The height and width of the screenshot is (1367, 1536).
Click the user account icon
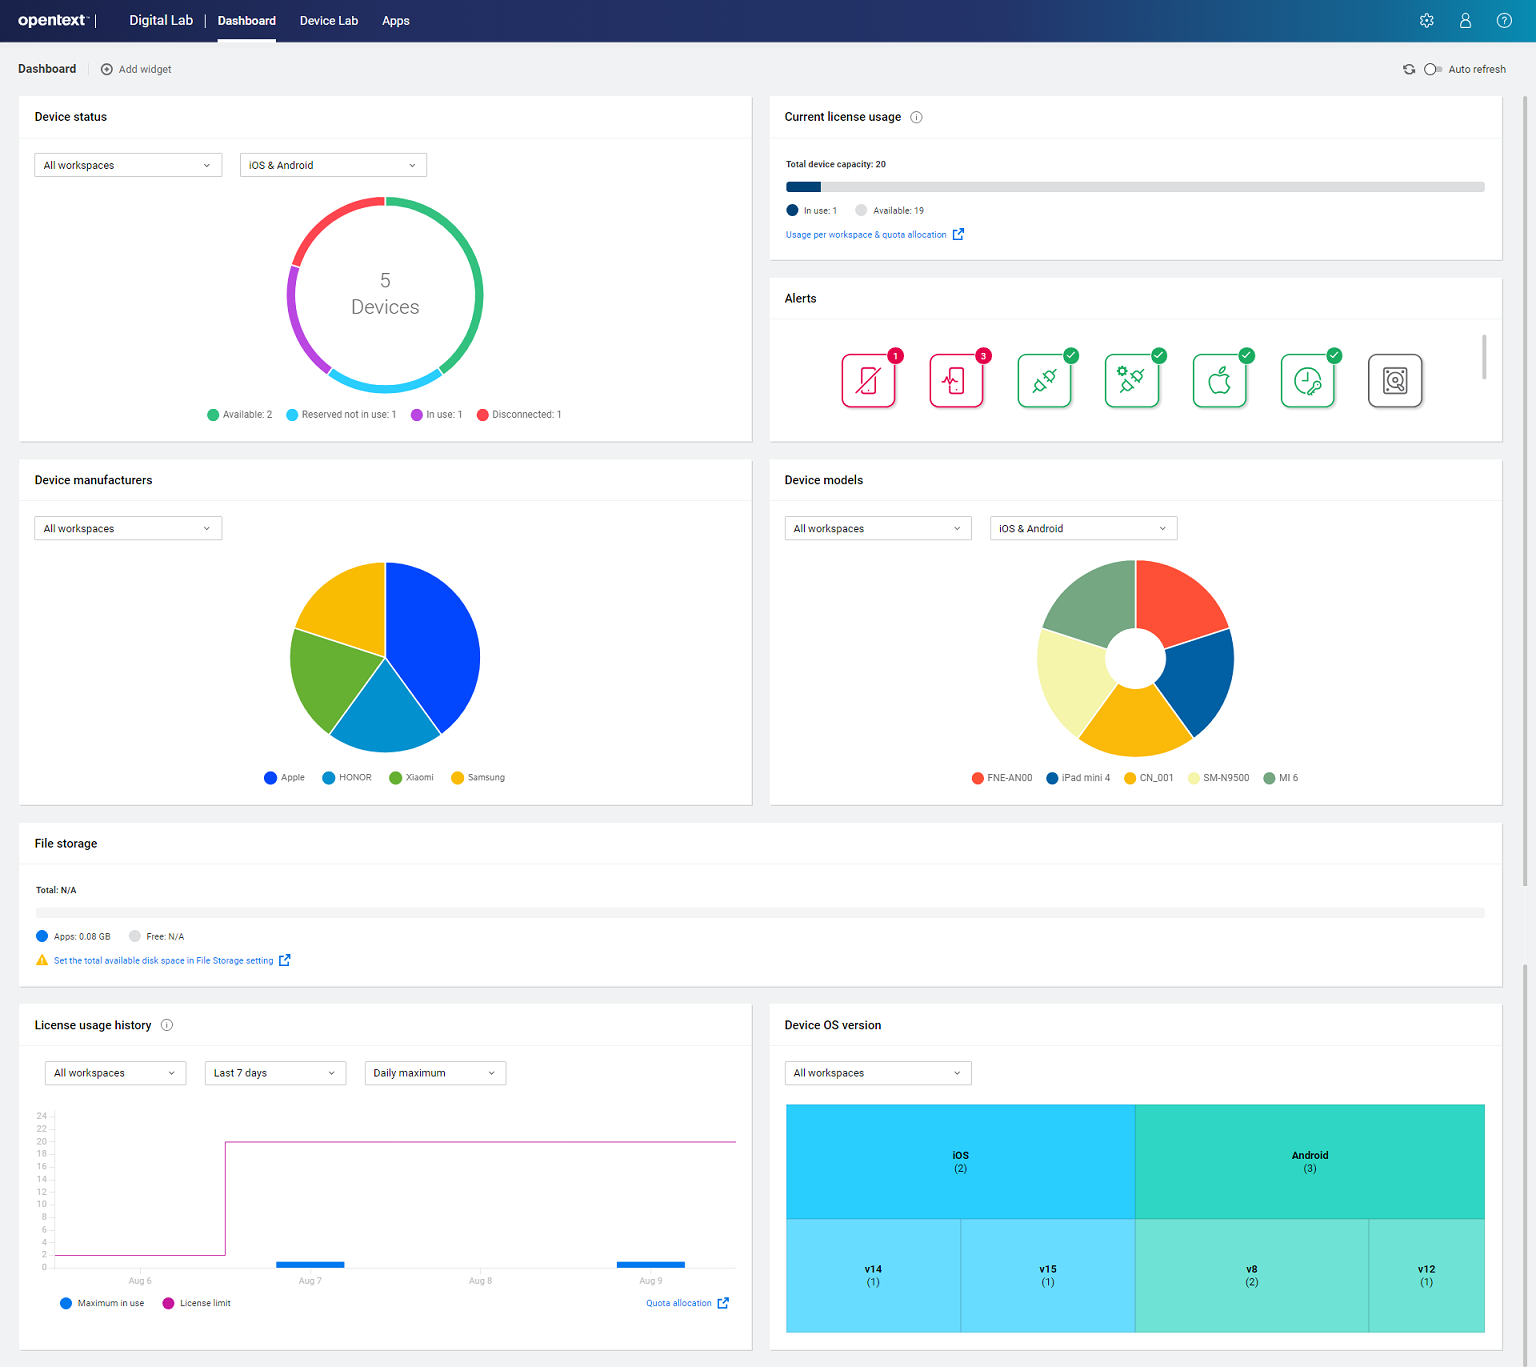coord(1465,21)
